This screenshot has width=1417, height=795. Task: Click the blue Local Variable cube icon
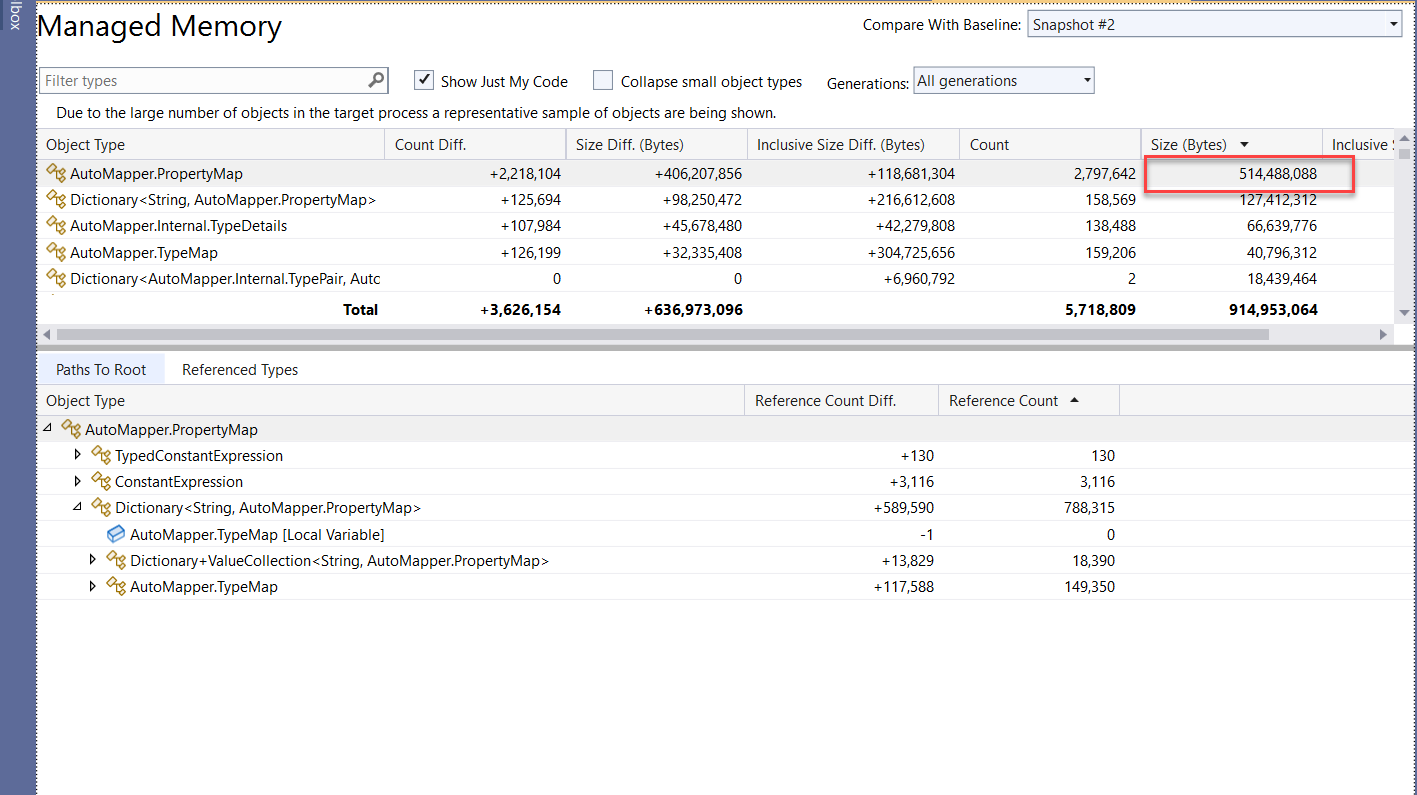pos(116,534)
